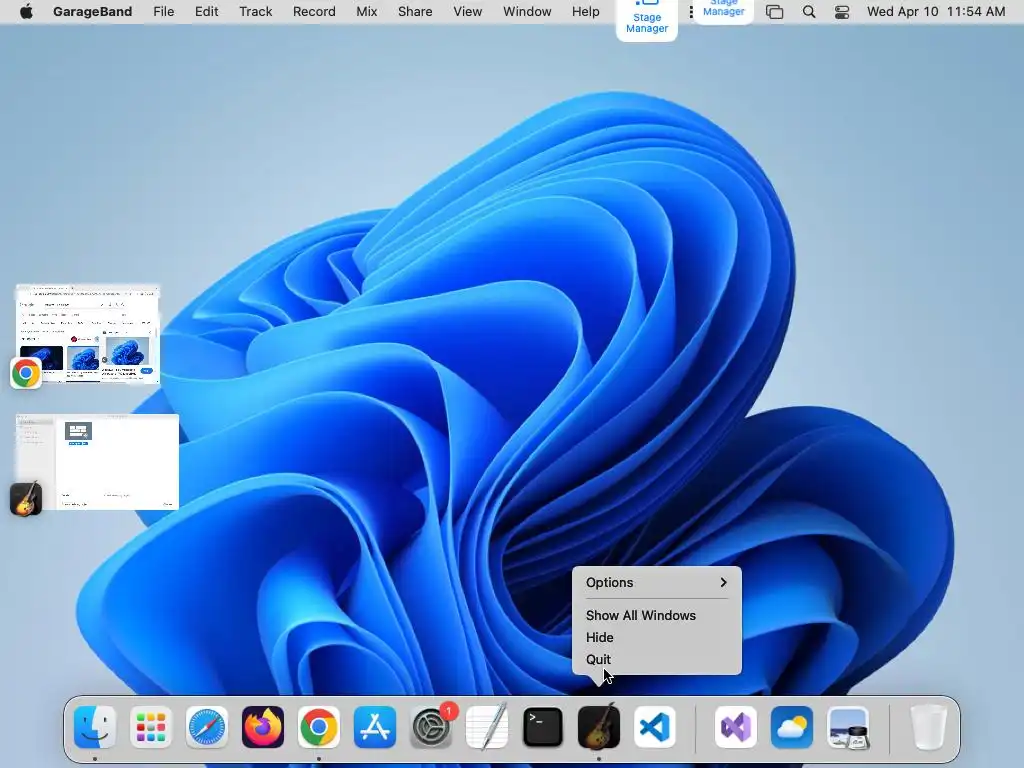
Task: Click GarageBand app icon in Stage Manager strip
Action: pos(26,499)
